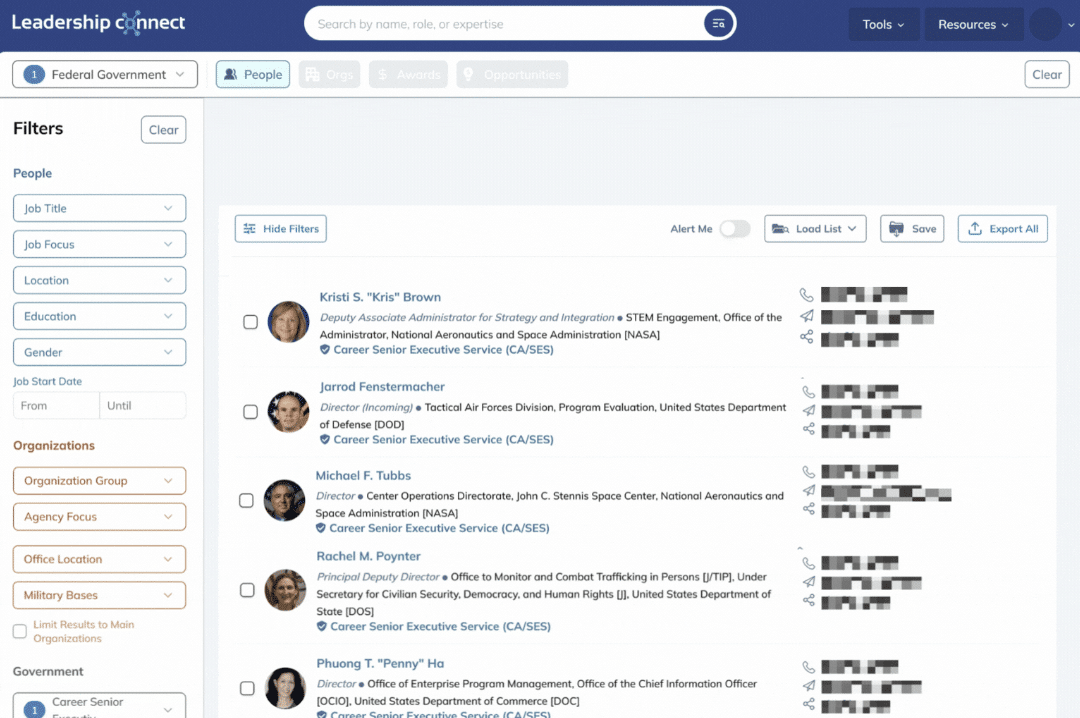Image resolution: width=1080 pixels, height=718 pixels.
Task: Click the verified badge icon under Rachel Poynter
Action: tap(322, 626)
